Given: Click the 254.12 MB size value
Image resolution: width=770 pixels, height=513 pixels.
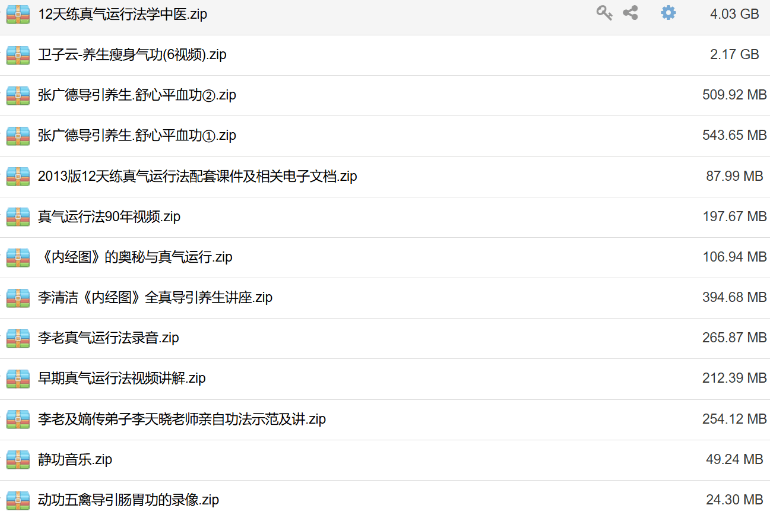Looking at the screenshot, I should pyautogui.click(x=734, y=419).
